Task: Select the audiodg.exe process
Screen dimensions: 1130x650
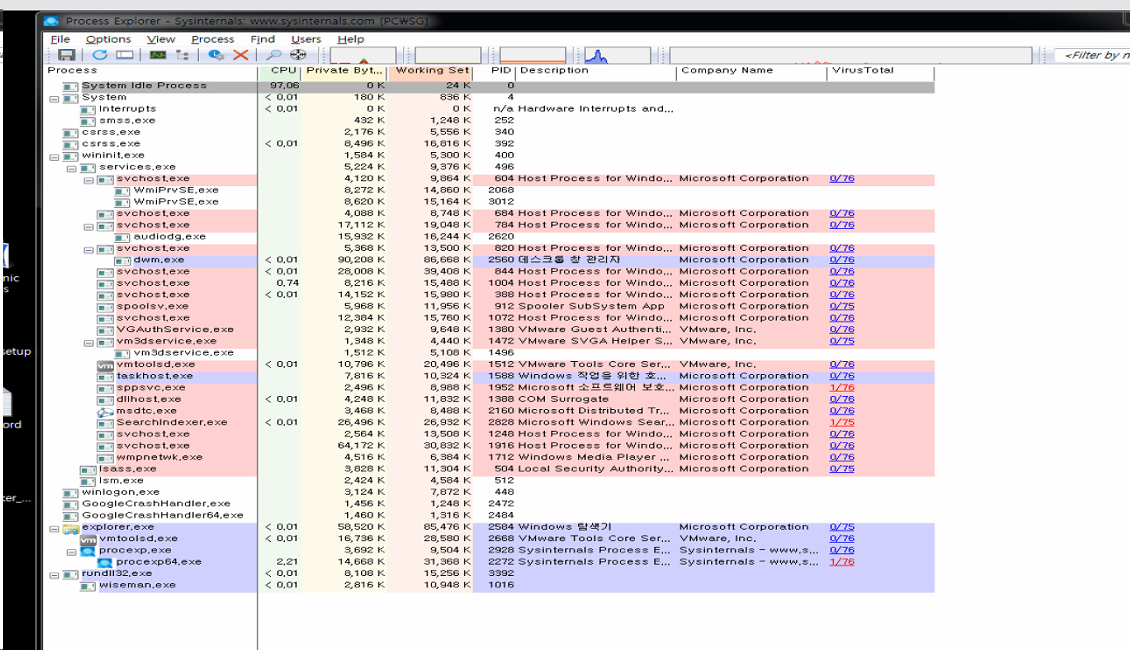Action: click(x=169, y=237)
